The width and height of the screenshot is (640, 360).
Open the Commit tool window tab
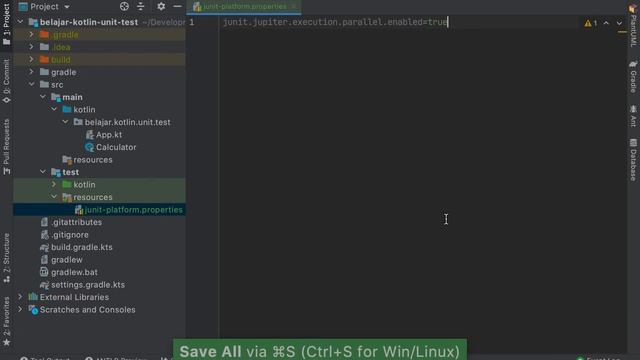tap(7, 81)
